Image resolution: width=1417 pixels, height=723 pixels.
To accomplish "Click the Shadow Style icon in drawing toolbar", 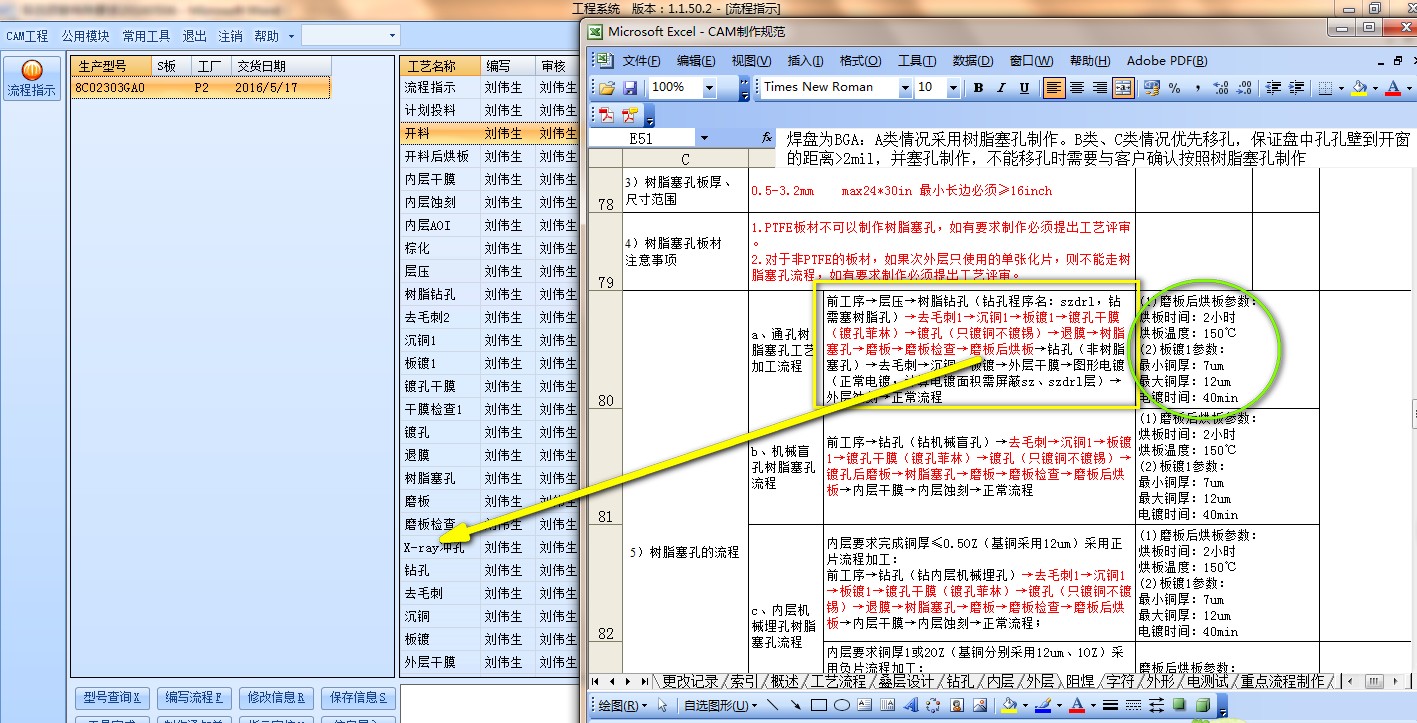I will 1179,706.
